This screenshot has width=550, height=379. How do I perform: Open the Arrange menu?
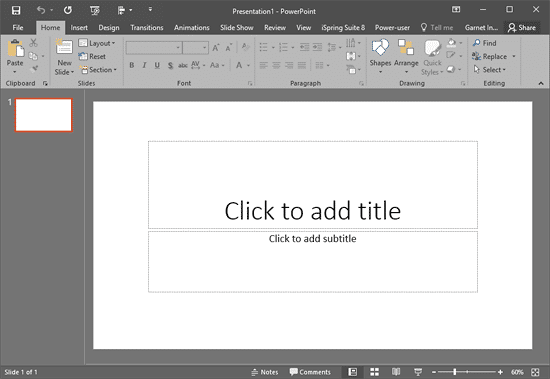point(406,56)
